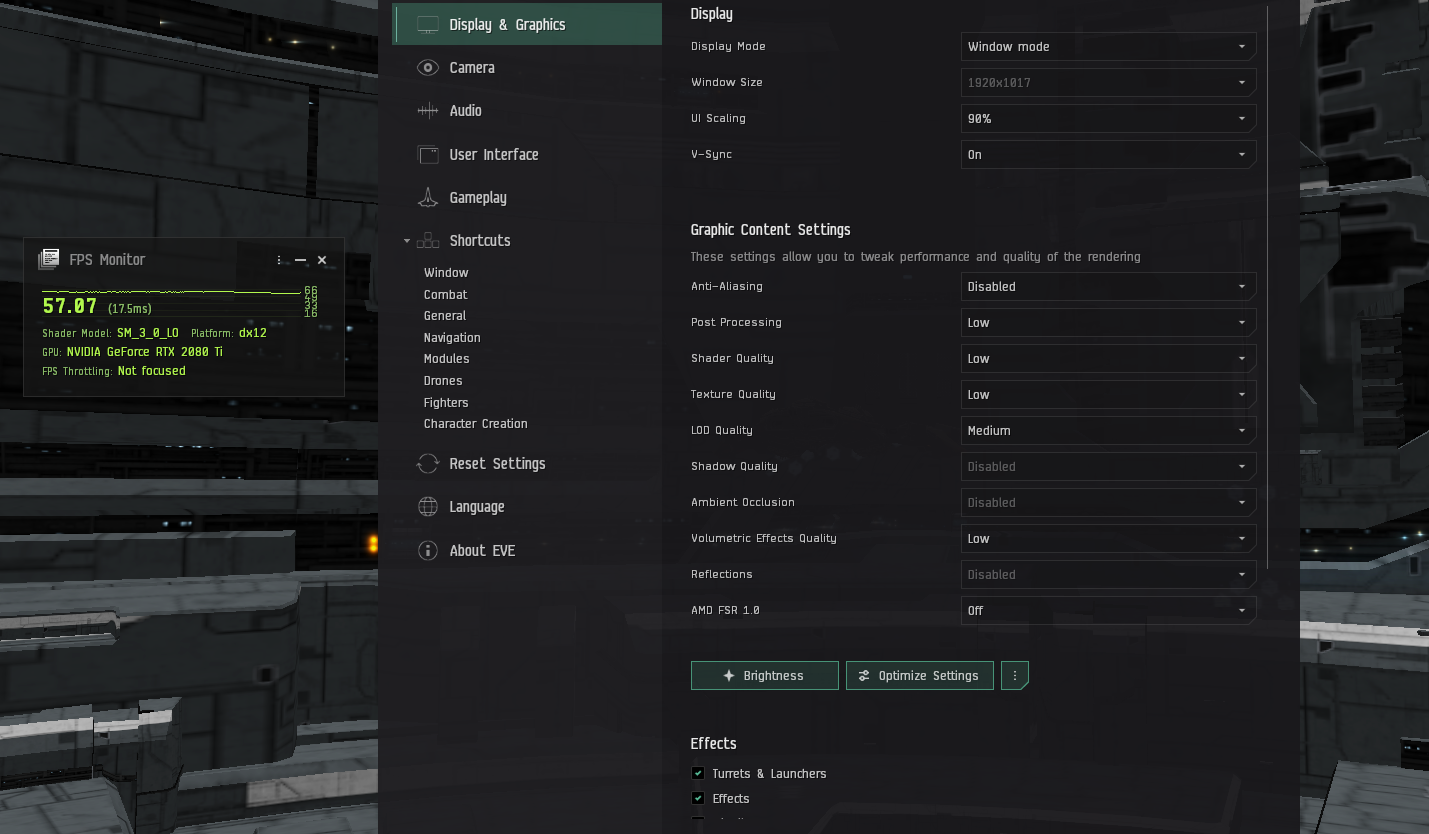Open the Window Size dropdown
1429x834 pixels.
click(1108, 83)
